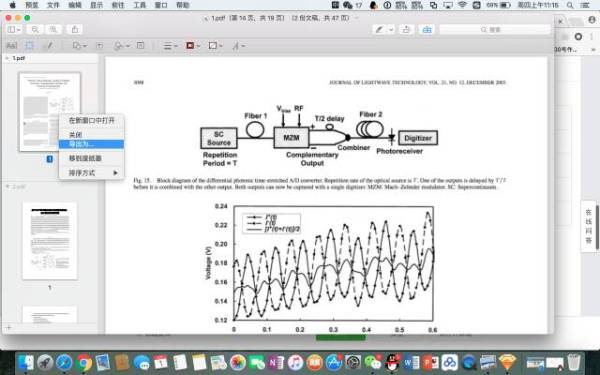Collapse the 2.pdf sidebar group
Viewport: 600px width, 375px height.
7,187
